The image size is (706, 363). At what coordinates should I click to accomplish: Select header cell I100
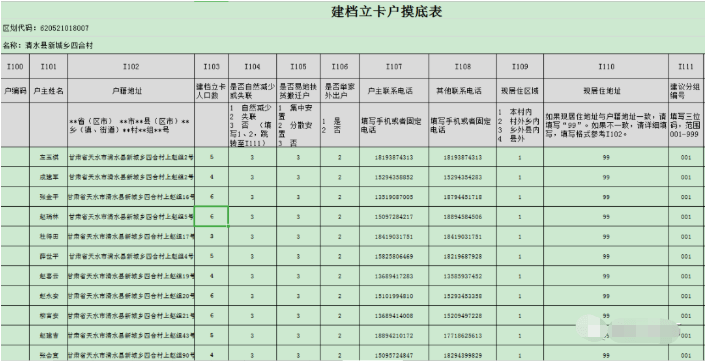click(15, 67)
